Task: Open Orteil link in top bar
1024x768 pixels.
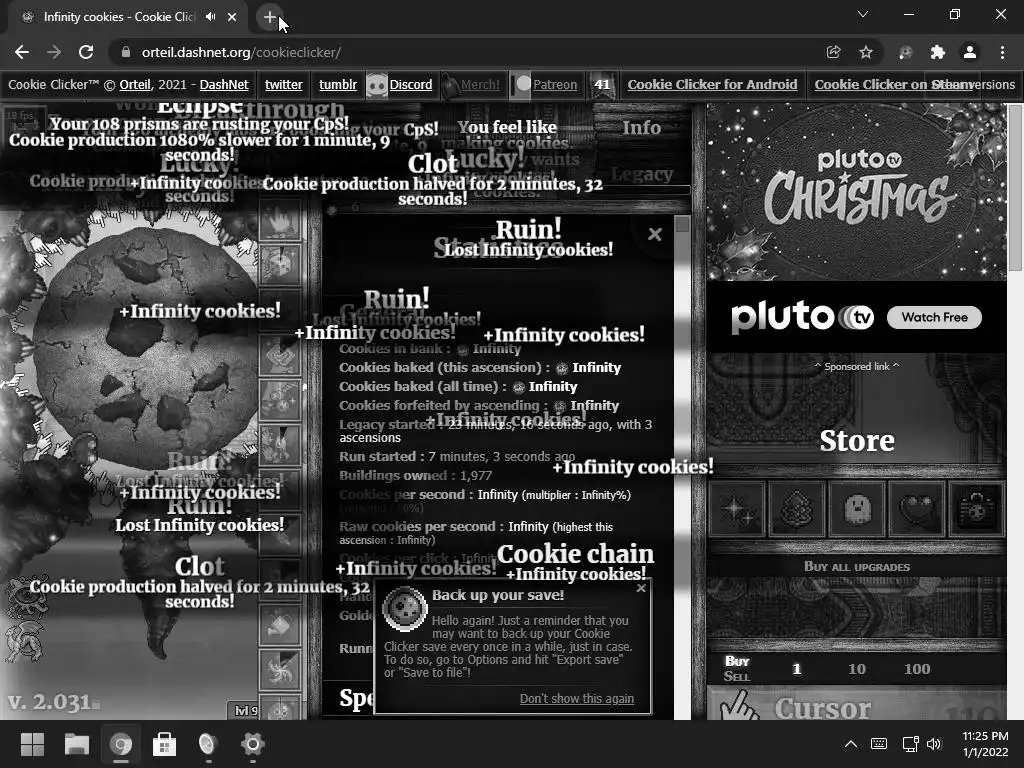Action: (x=135, y=84)
